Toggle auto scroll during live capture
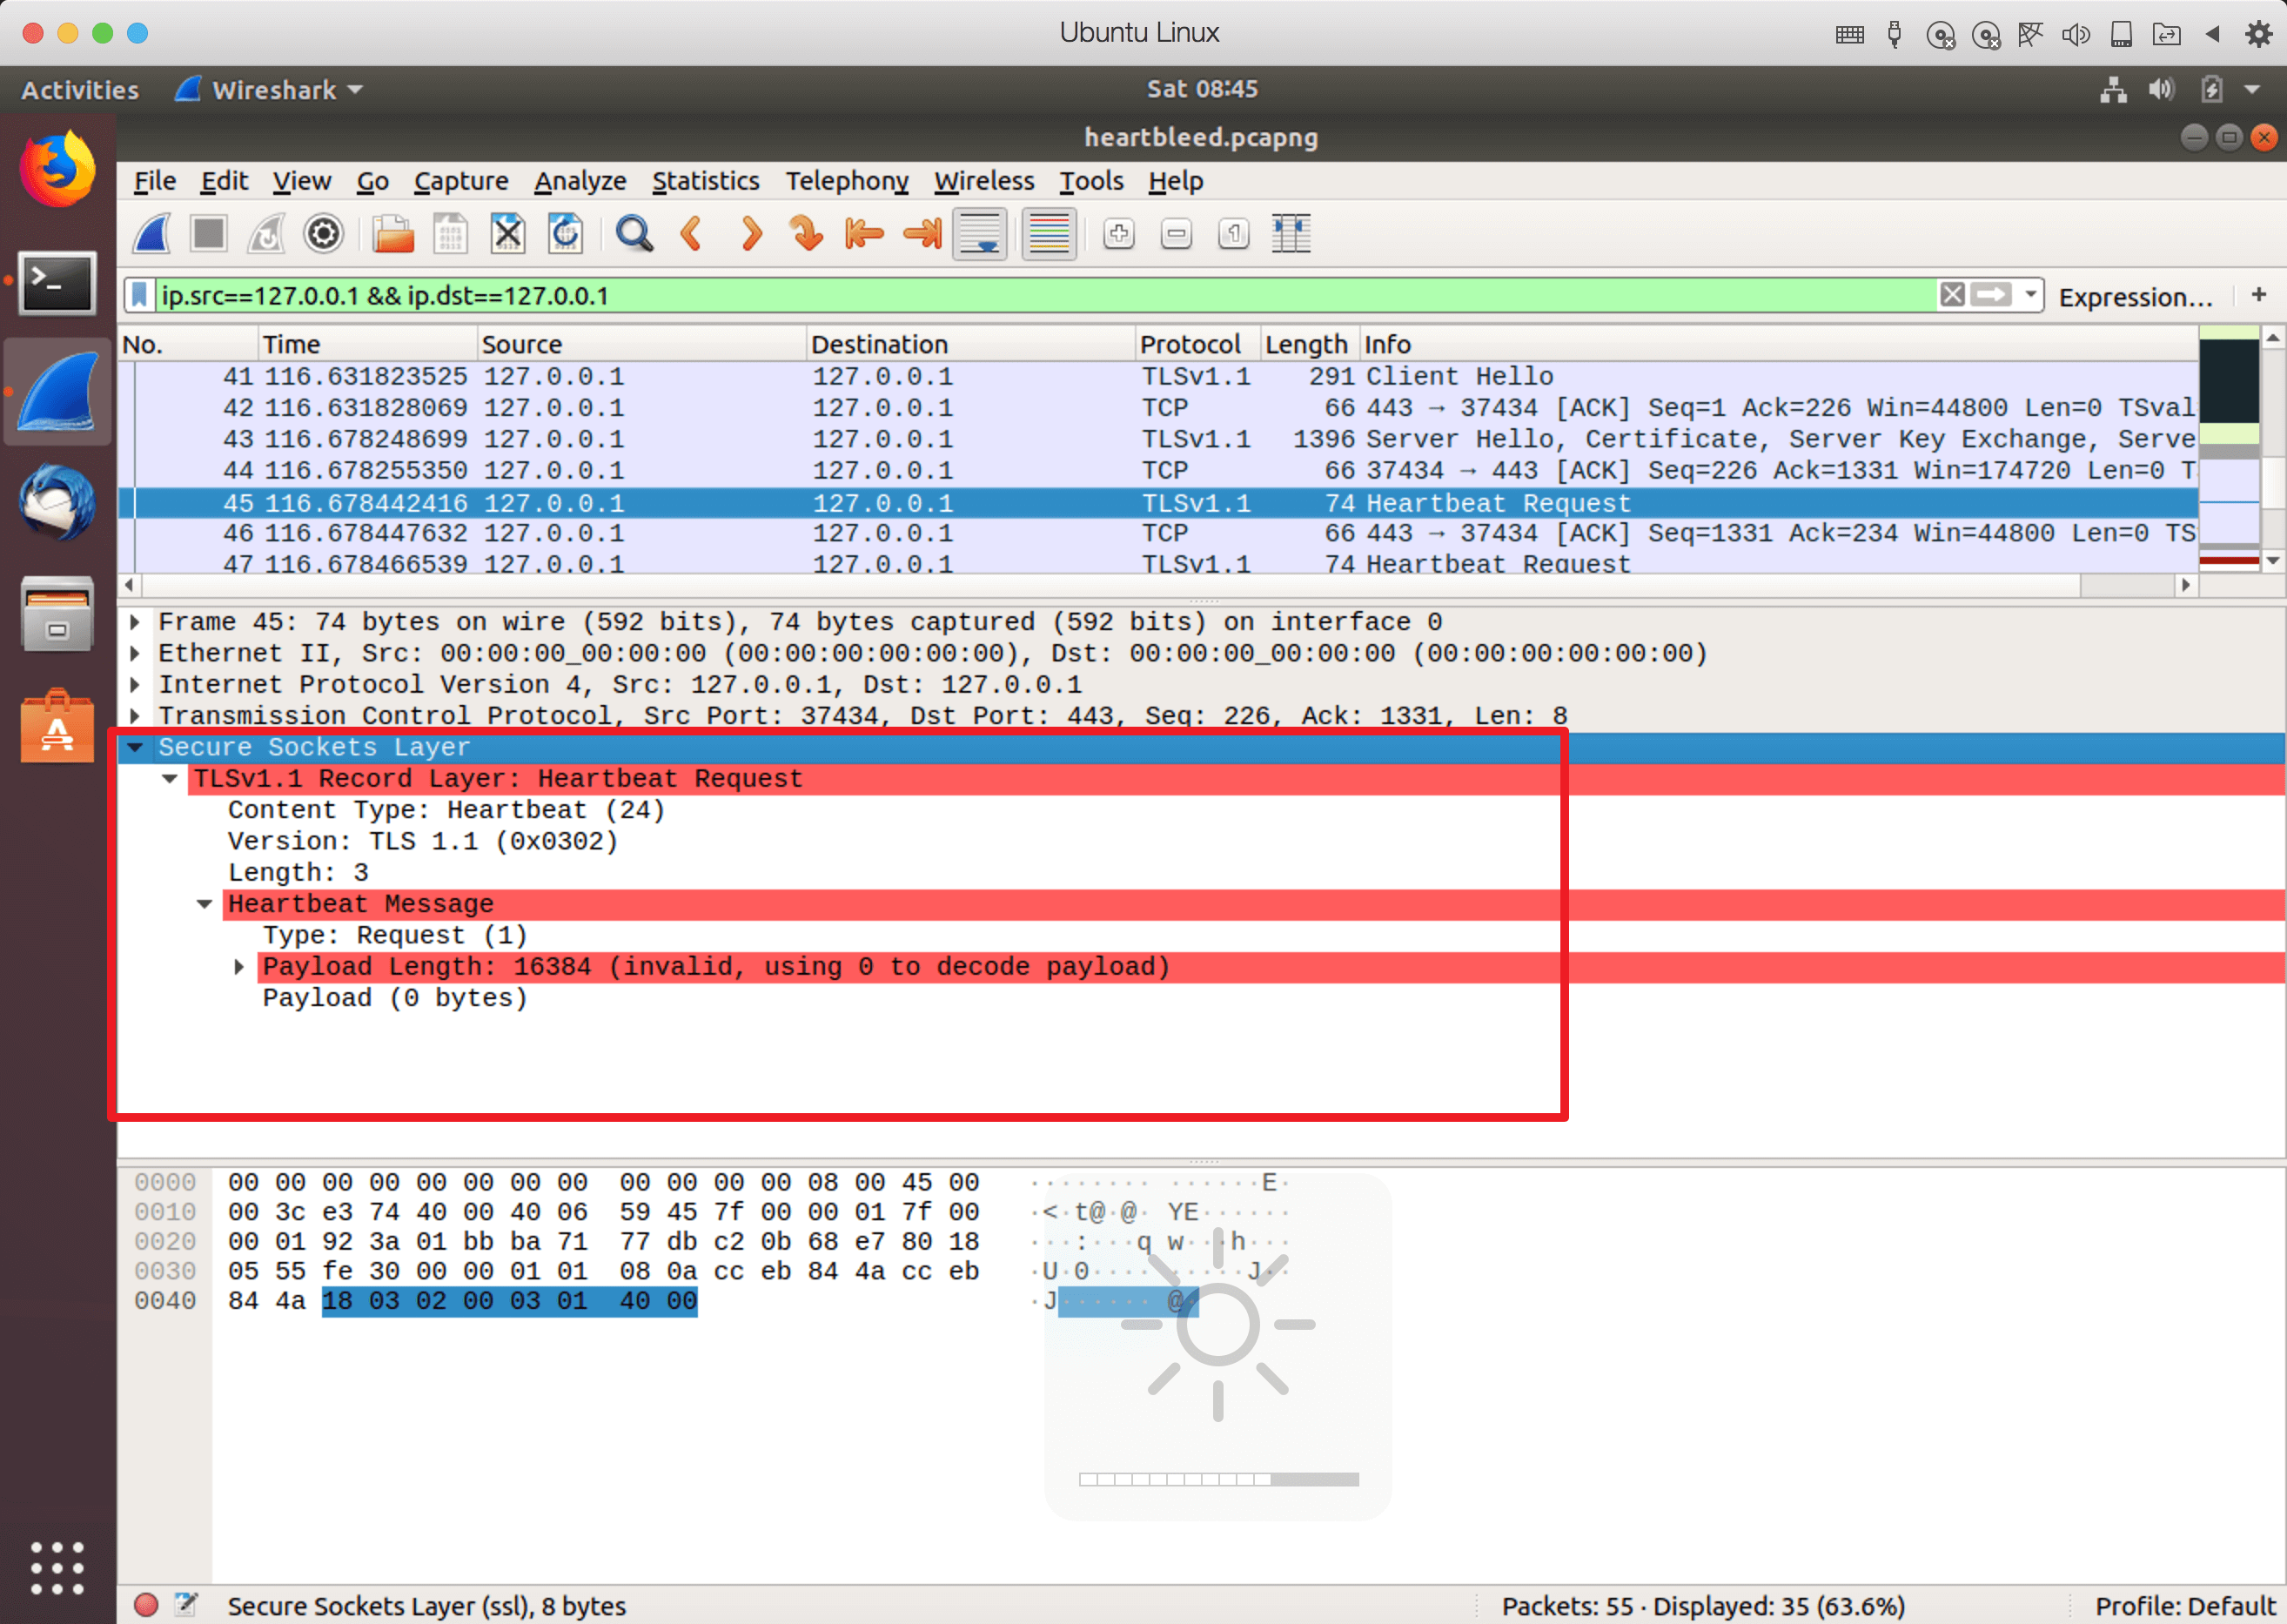The width and height of the screenshot is (2287, 1624). [980, 235]
